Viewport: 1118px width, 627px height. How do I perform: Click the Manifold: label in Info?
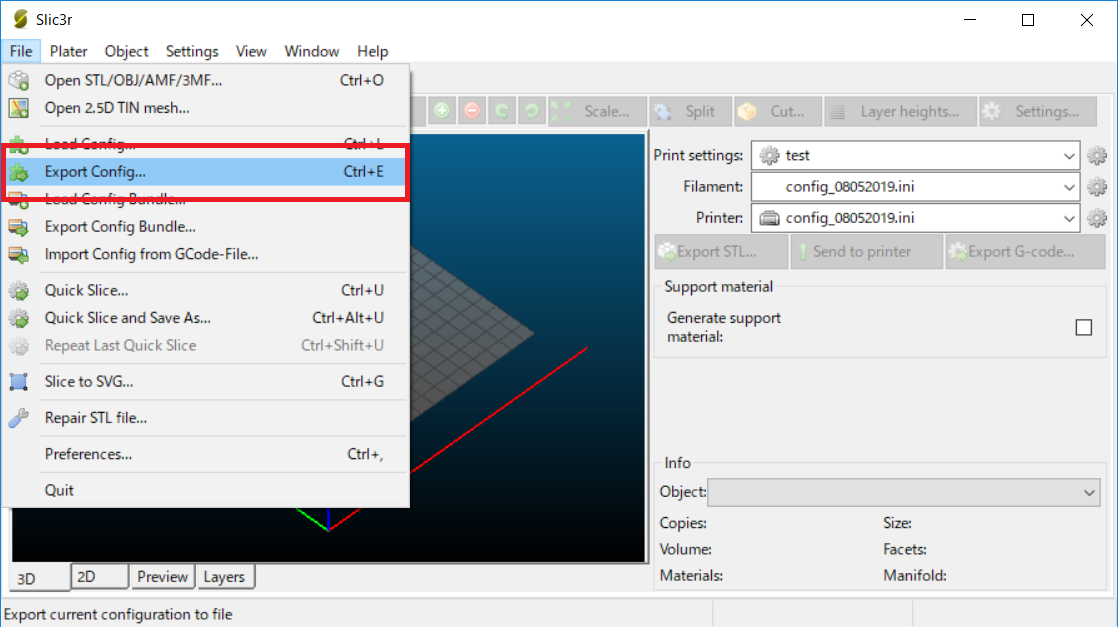click(915, 576)
